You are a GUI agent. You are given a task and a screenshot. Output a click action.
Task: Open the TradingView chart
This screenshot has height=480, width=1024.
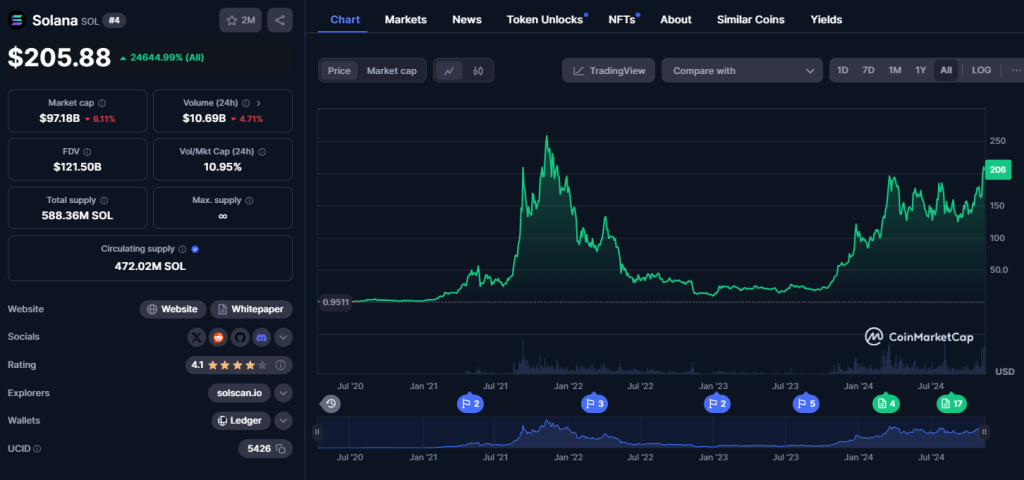pyautogui.click(x=609, y=71)
